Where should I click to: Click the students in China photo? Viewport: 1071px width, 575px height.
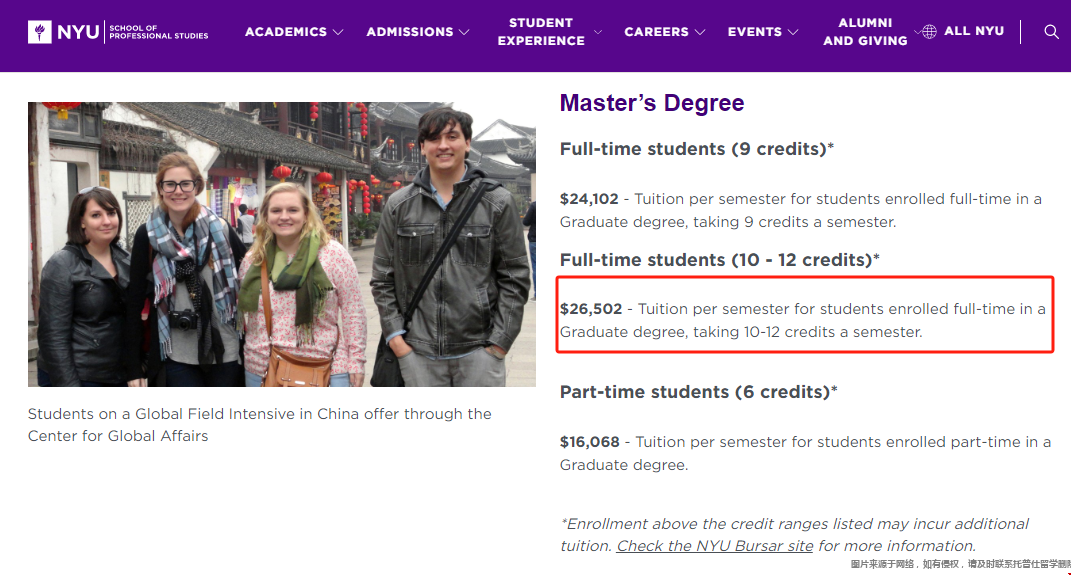(281, 244)
